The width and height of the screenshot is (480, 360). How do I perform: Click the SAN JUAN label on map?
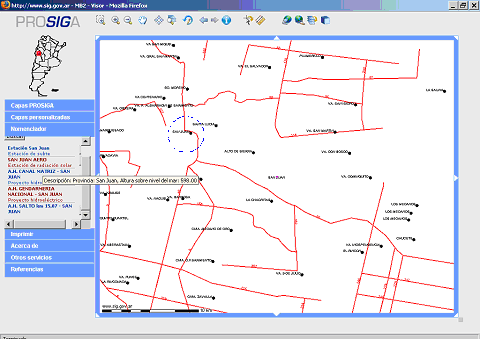pyautogui.click(x=276, y=177)
